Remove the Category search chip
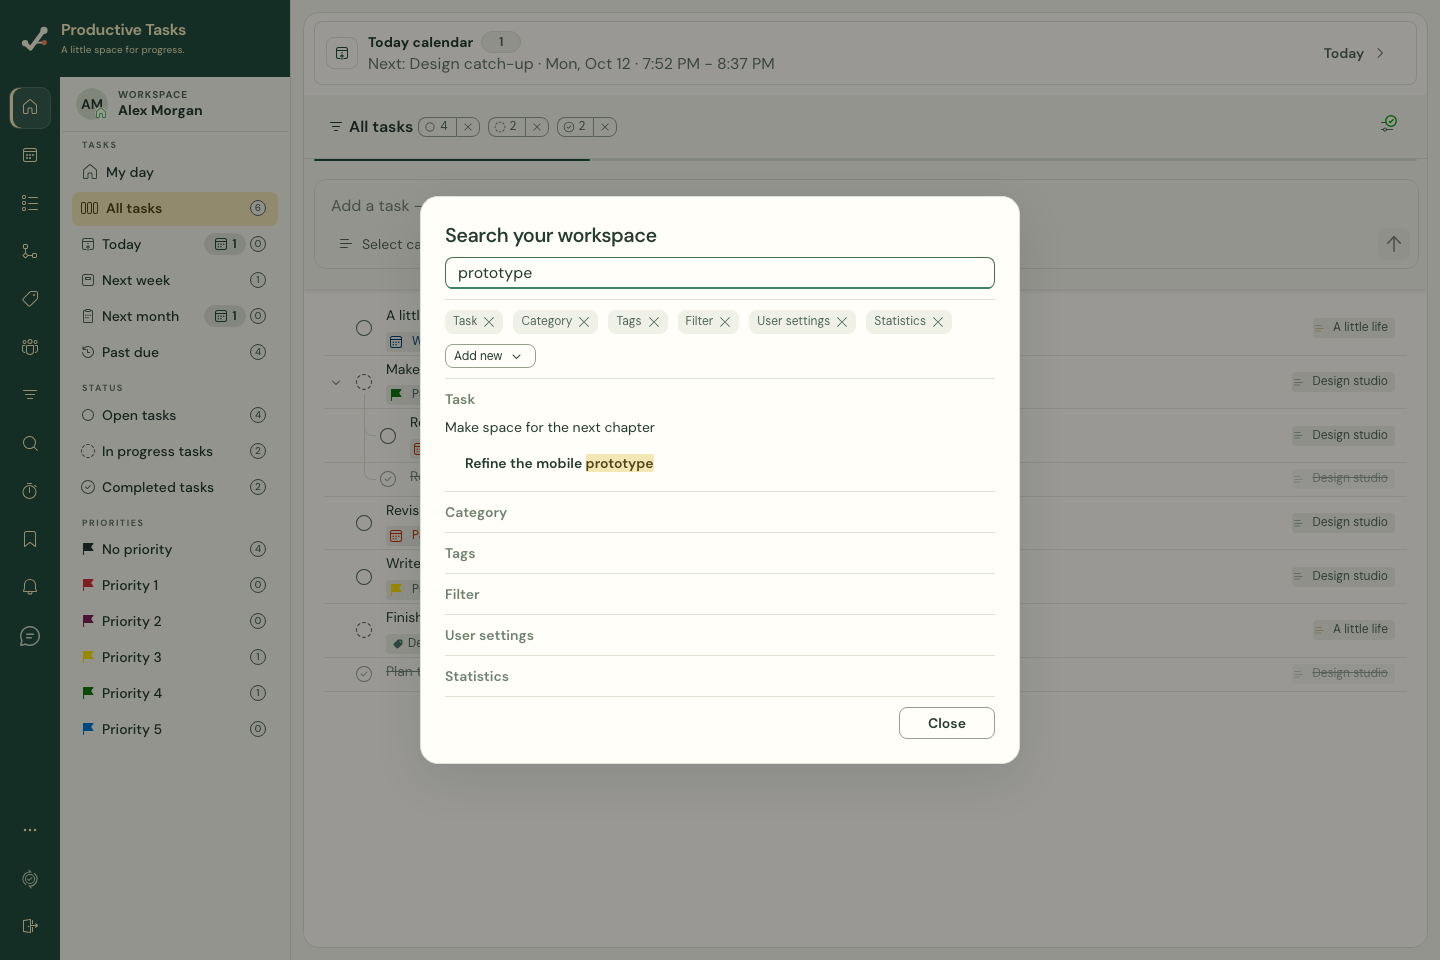1440x960 pixels. 584,322
